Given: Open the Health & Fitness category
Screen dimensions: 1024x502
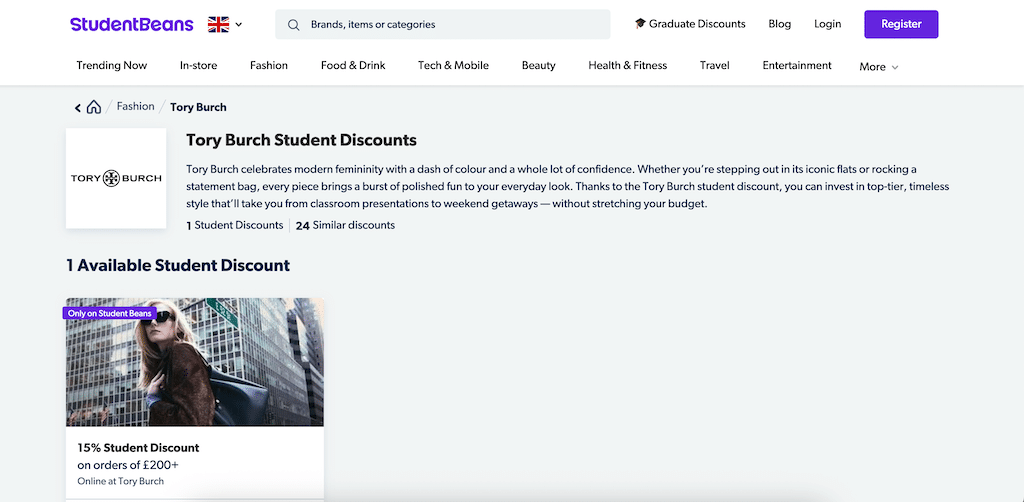Looking at the screenshot, I should pyautogui.click(x=628, y=65).
